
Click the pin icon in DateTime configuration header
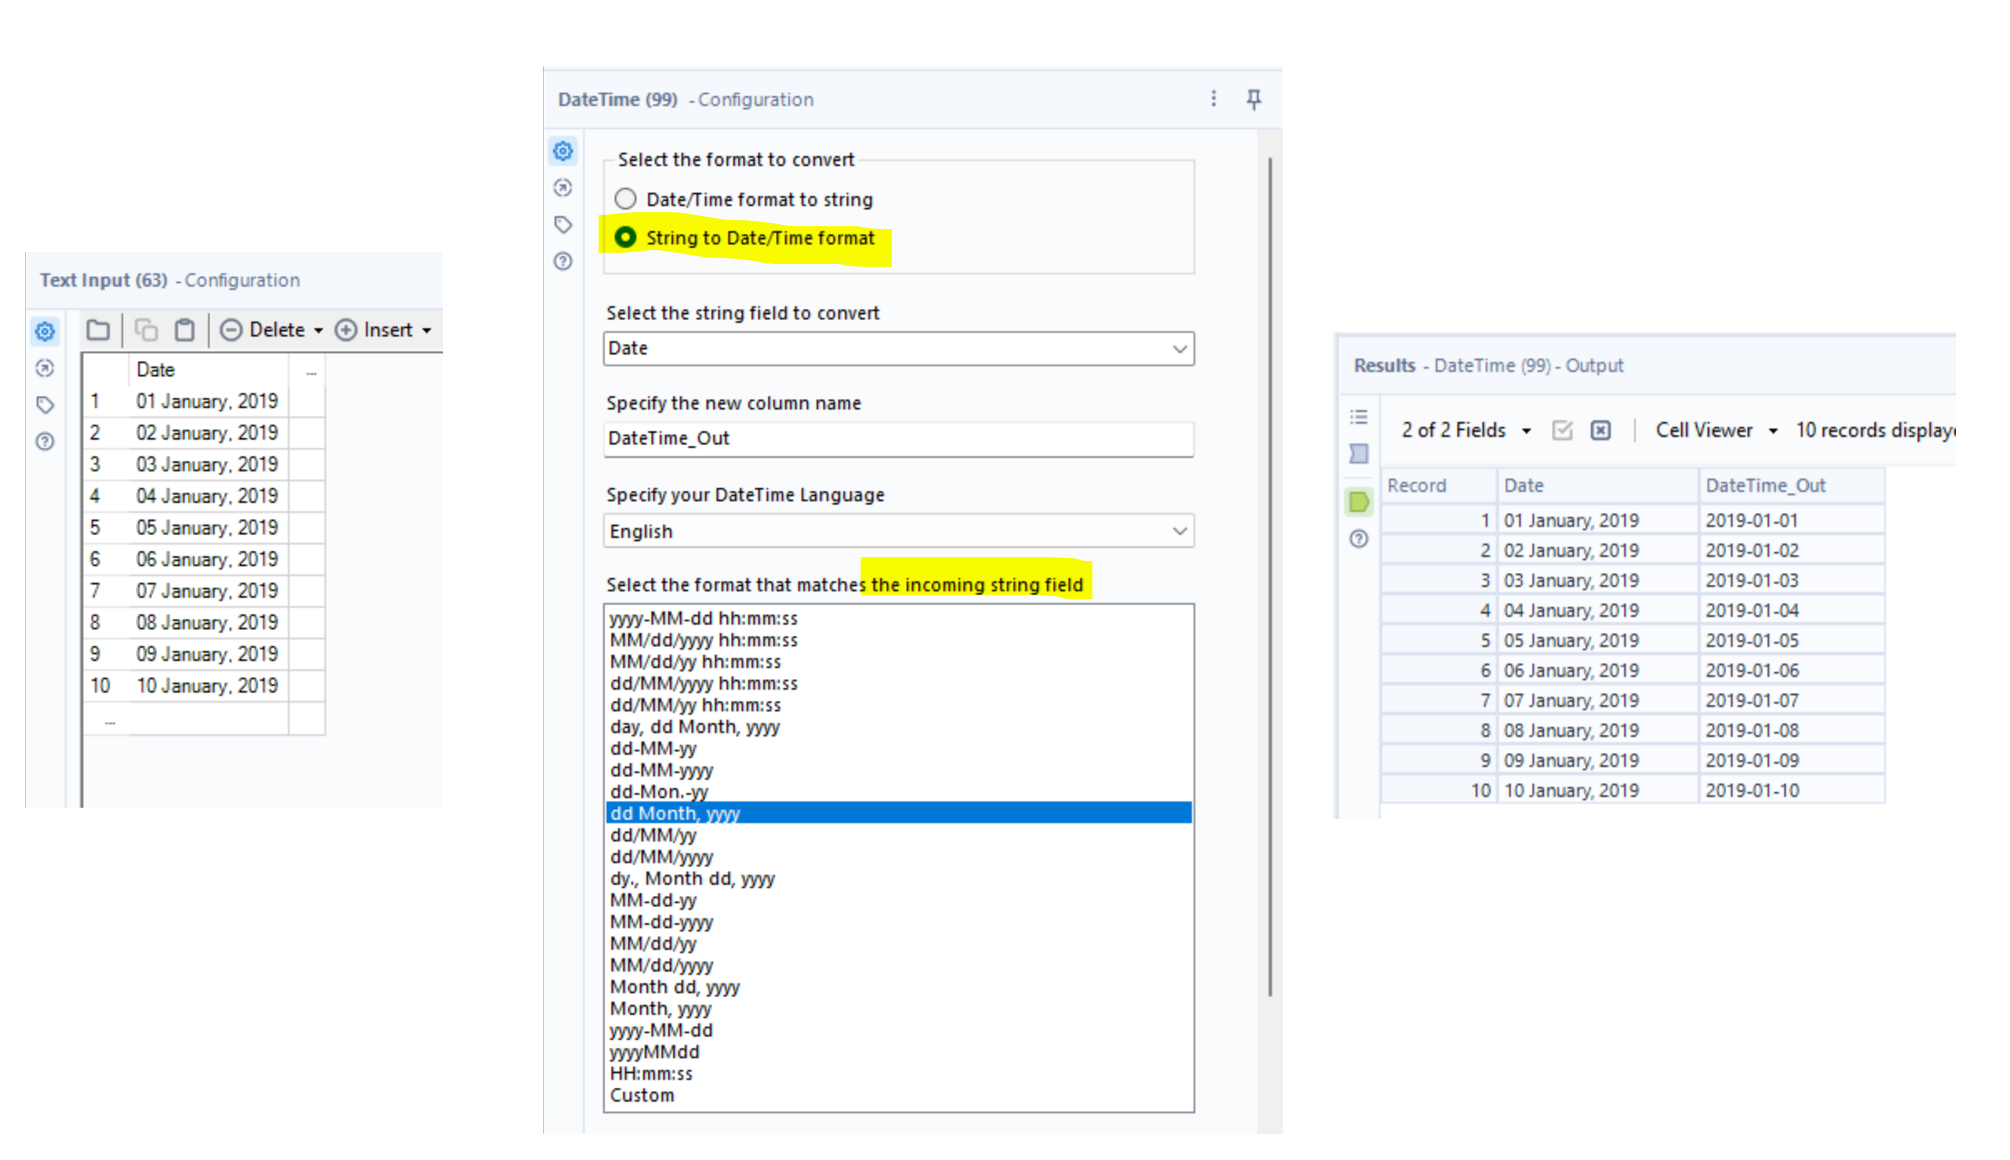tap(1253, 98)
